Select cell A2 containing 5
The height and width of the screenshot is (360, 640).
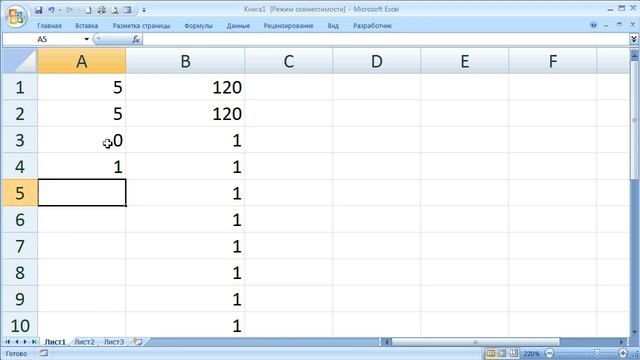82,113
